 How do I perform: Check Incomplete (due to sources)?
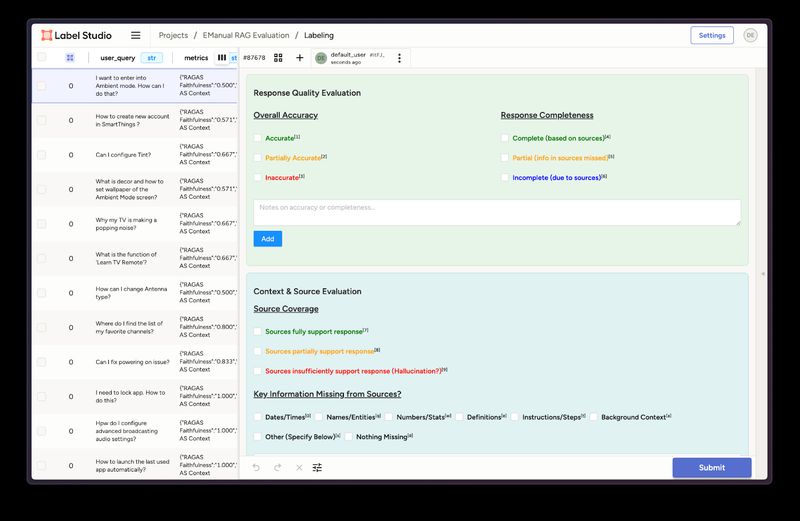505,178
